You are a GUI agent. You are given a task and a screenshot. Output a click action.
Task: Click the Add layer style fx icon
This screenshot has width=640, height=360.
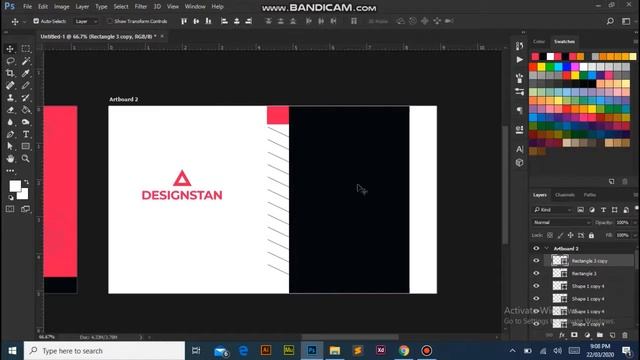pyautogui.click(x=562, y=335)
